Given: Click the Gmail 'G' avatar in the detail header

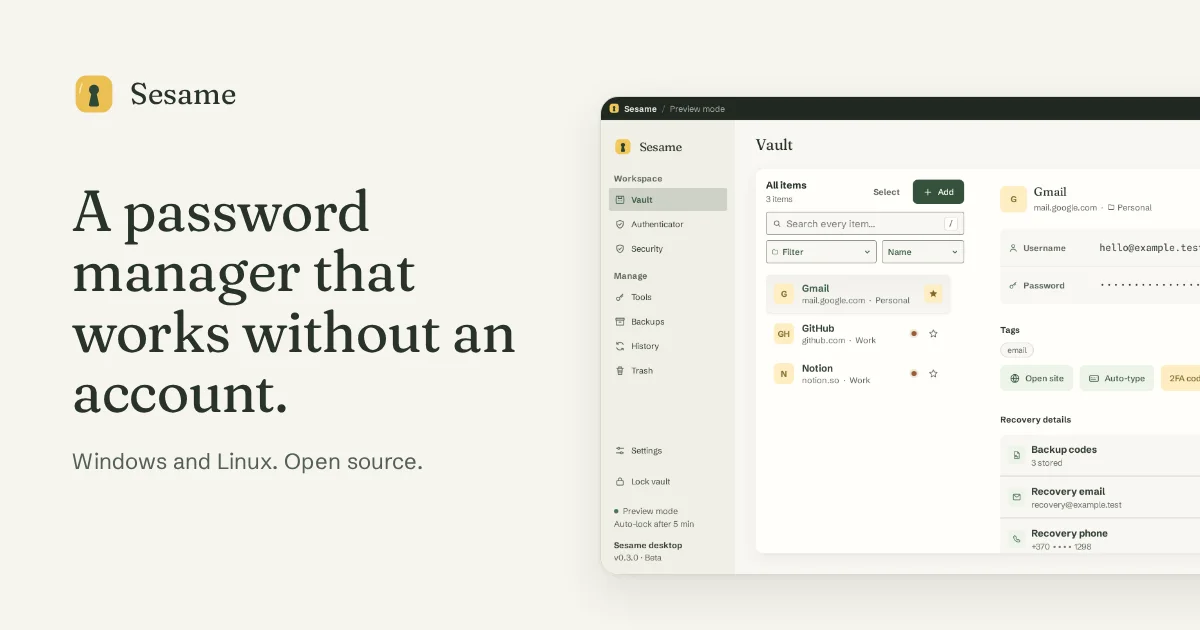Looking at the screenshot, I should click(1013, 199).
